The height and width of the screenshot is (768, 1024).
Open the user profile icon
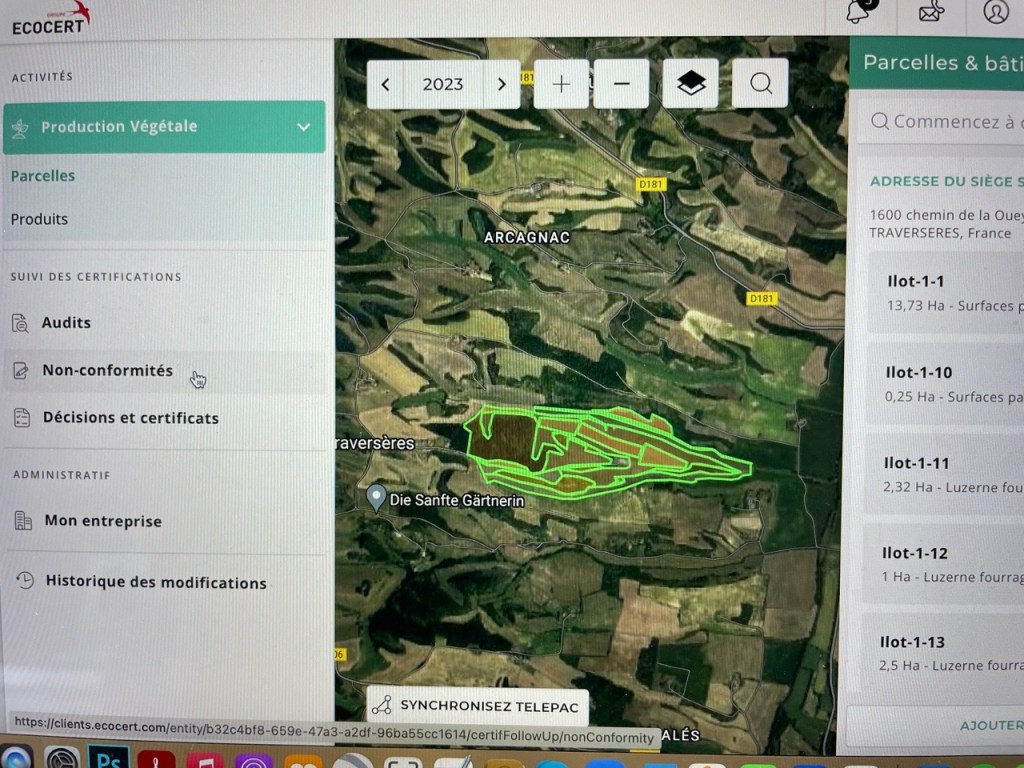point(996,12)
